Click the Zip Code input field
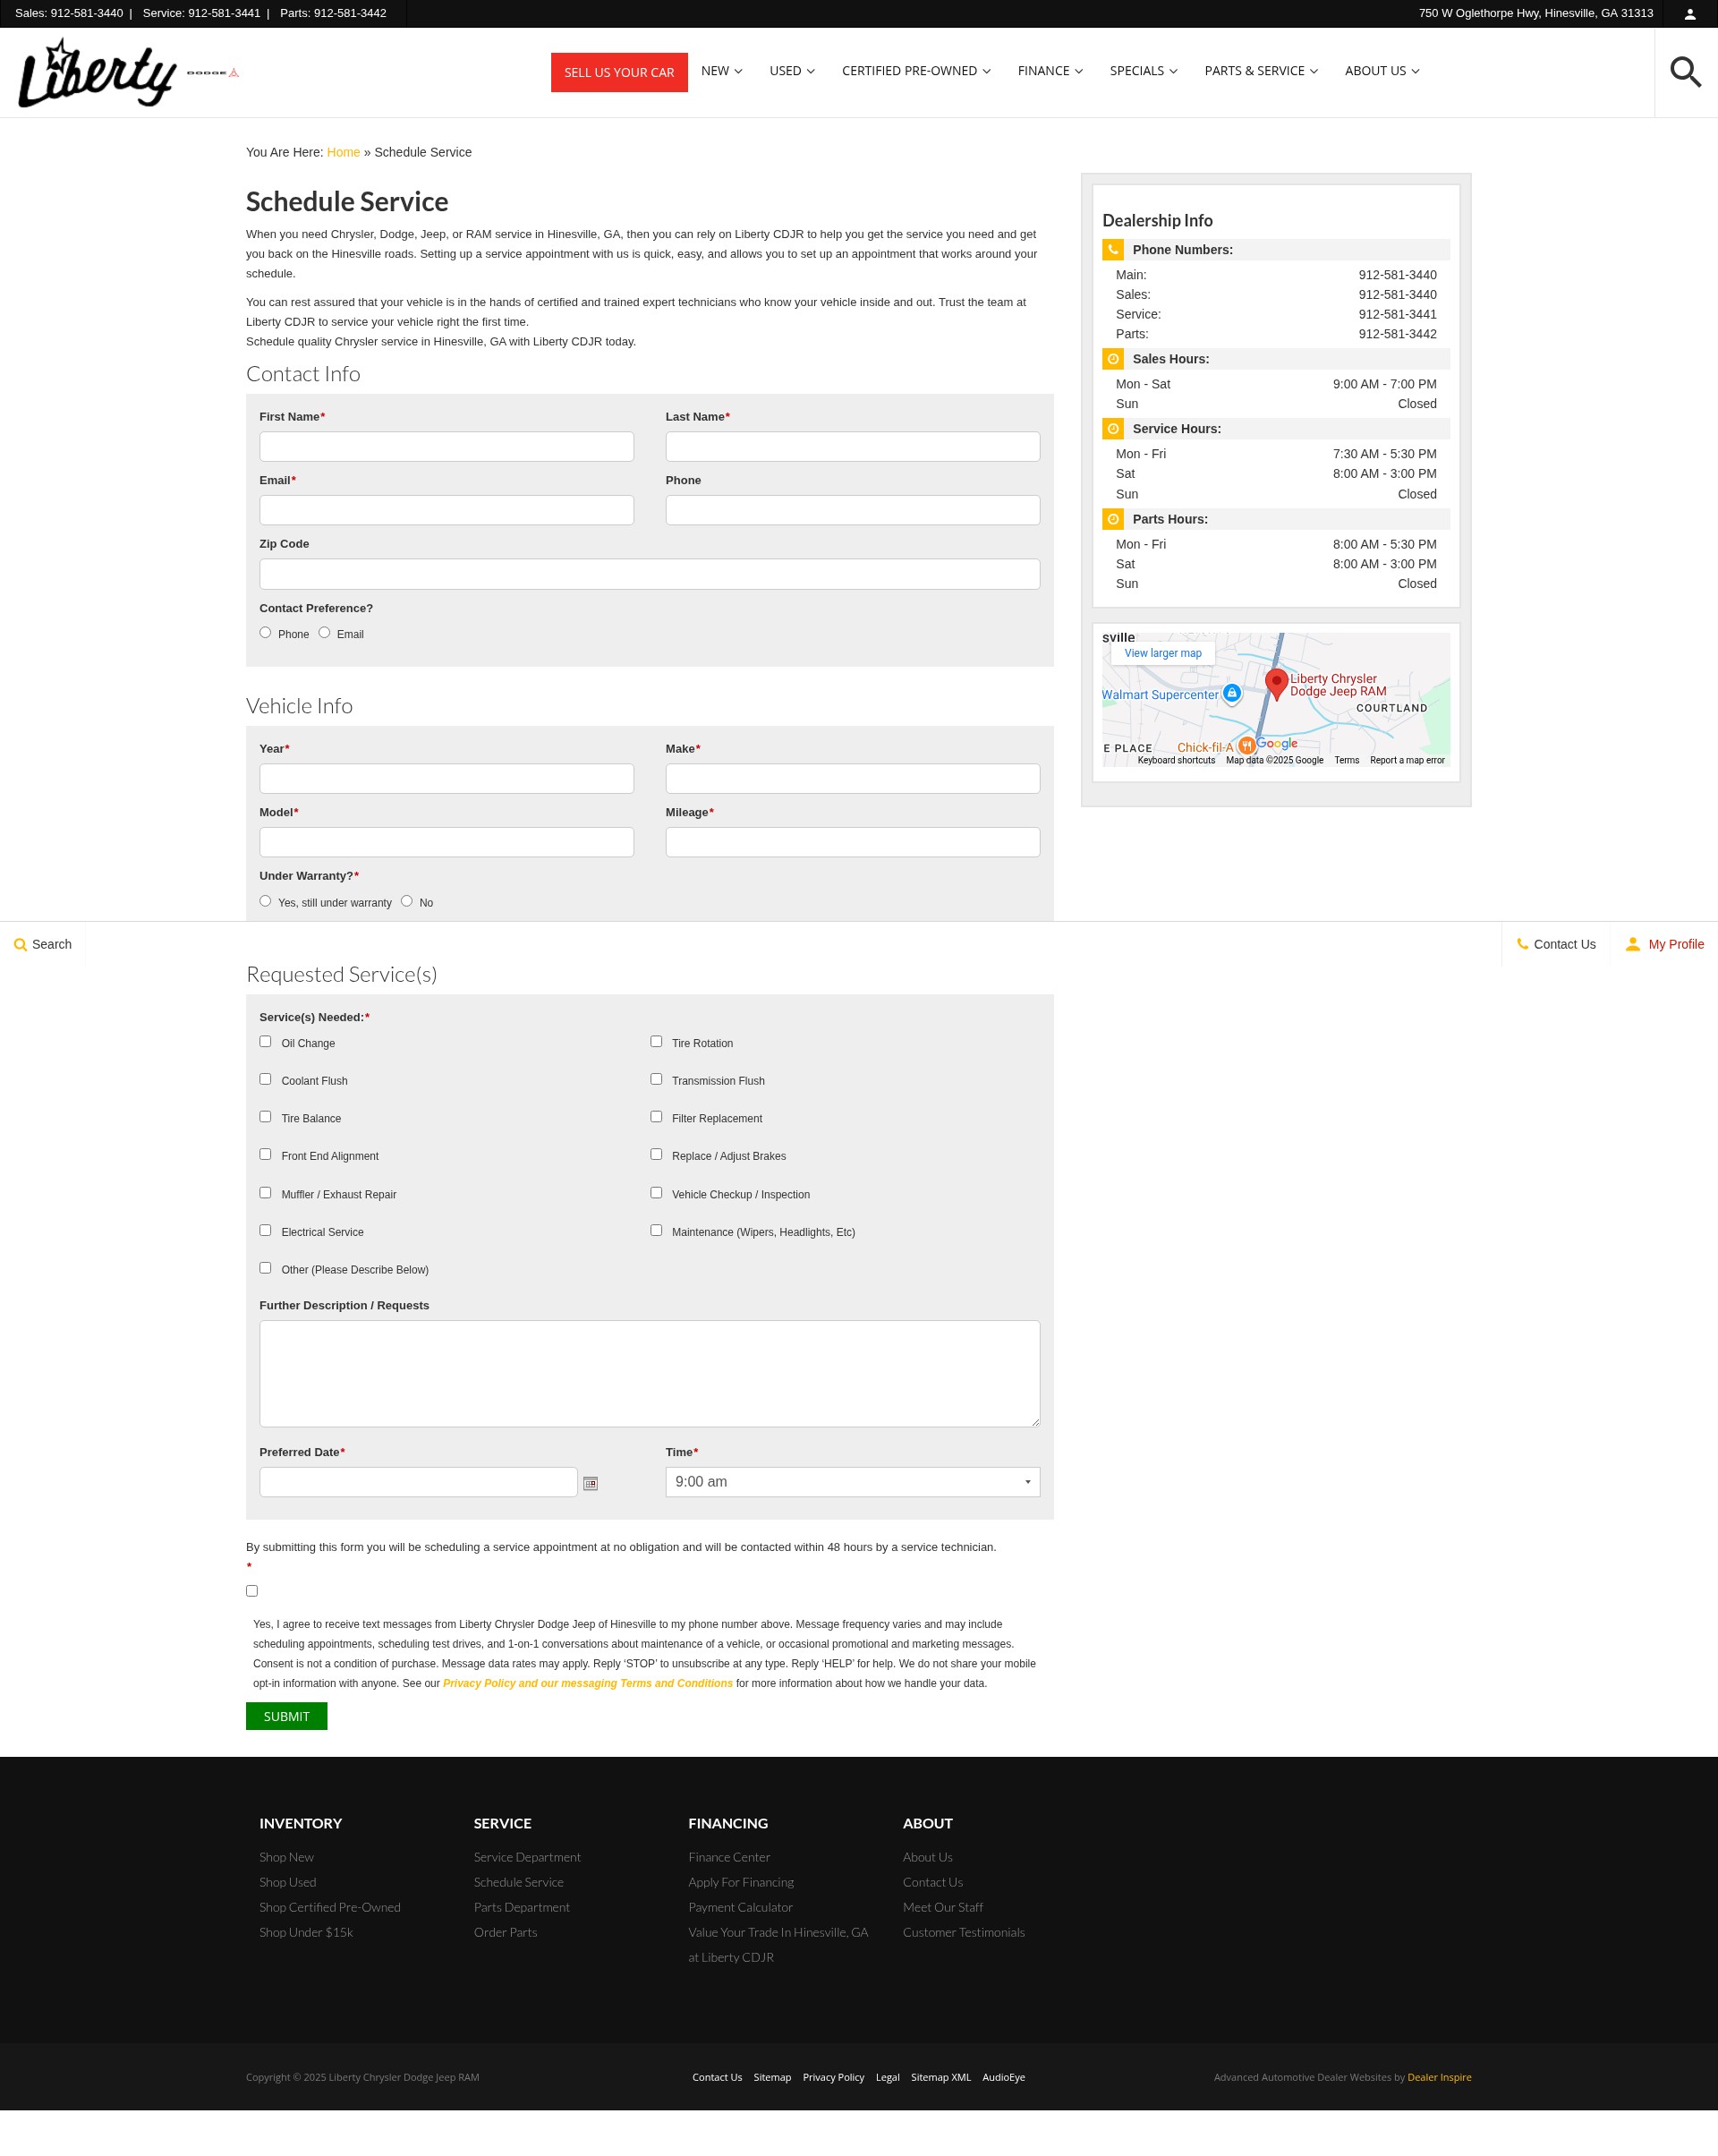1718x2156 pixels. [649, 574]
